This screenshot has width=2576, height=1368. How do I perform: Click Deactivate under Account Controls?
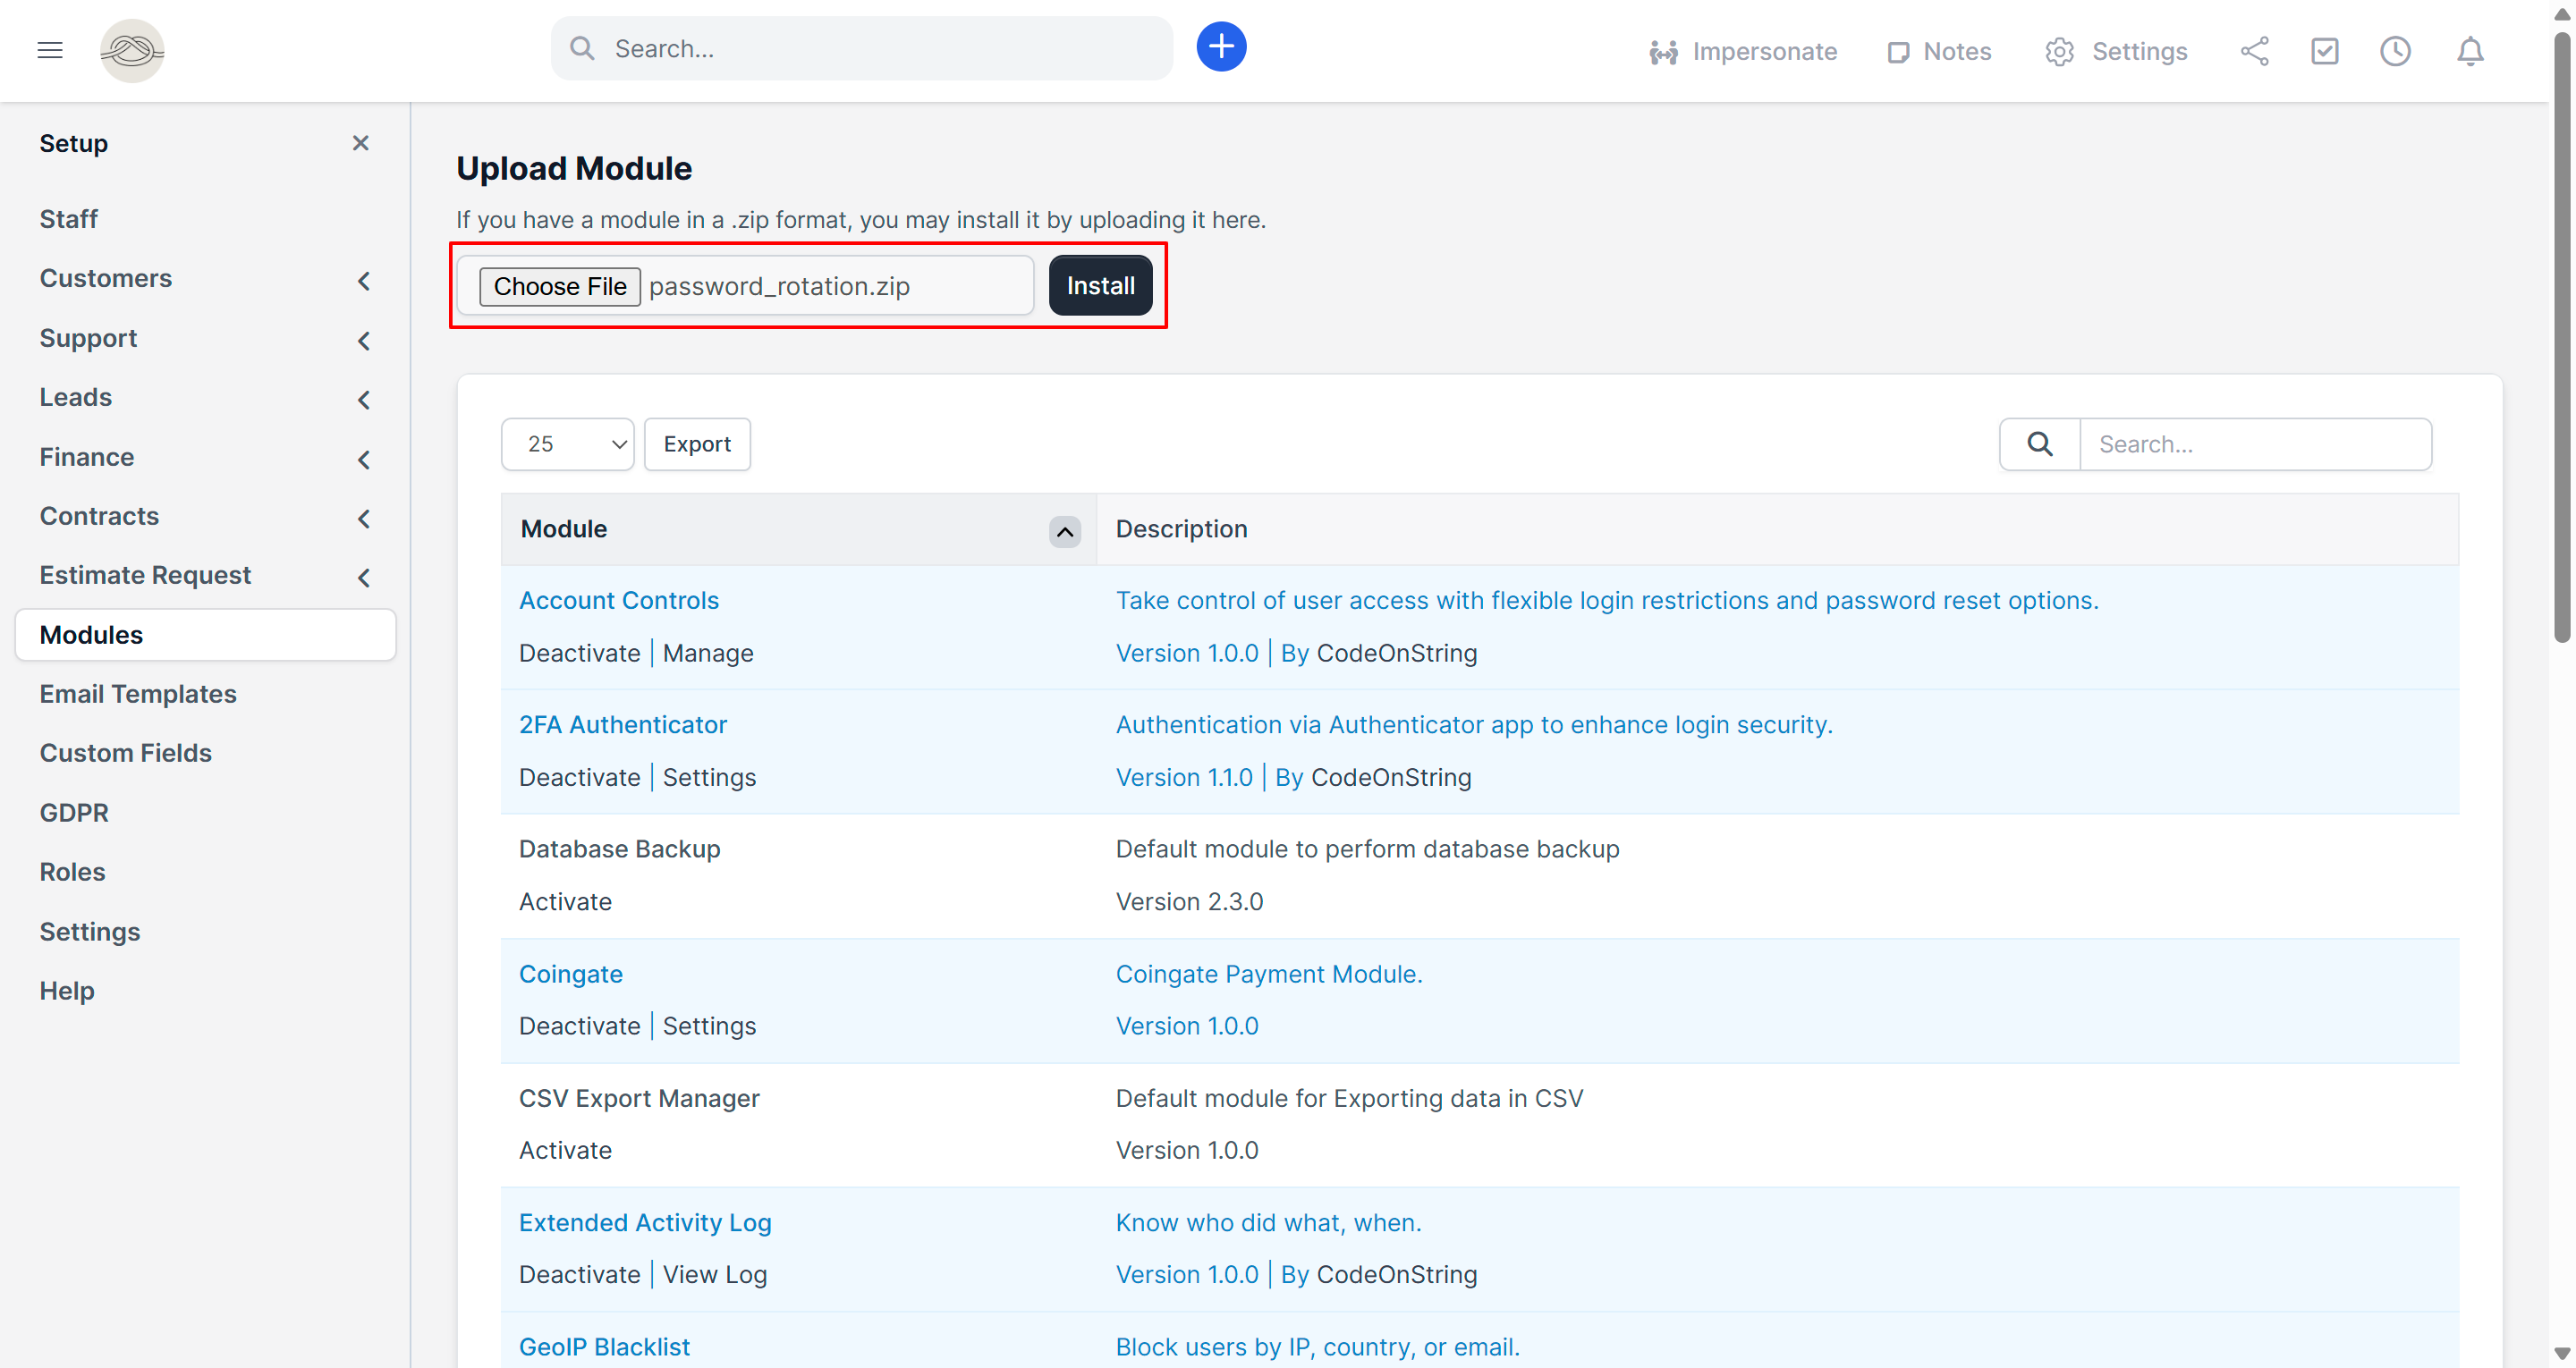579,653
